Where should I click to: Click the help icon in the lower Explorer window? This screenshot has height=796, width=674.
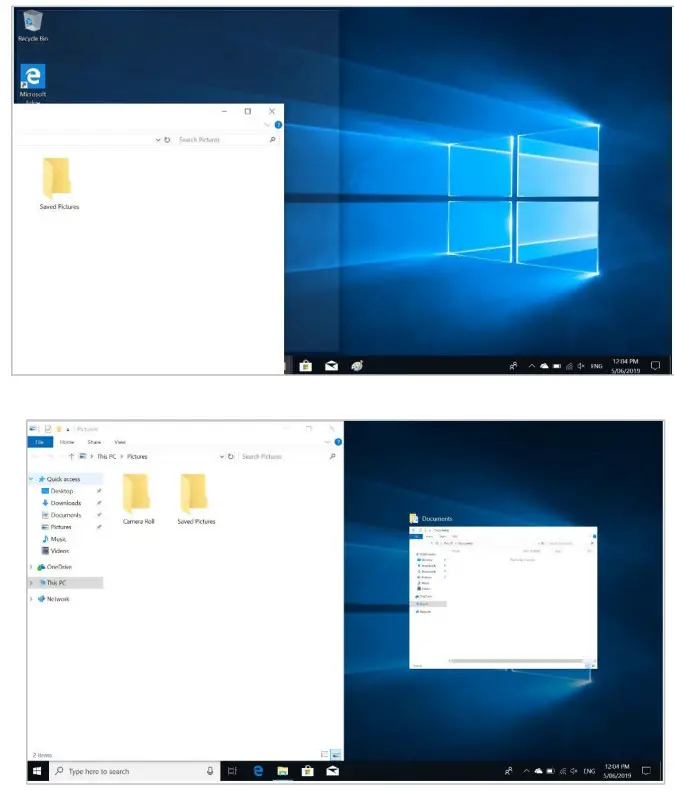pos(338,442)
